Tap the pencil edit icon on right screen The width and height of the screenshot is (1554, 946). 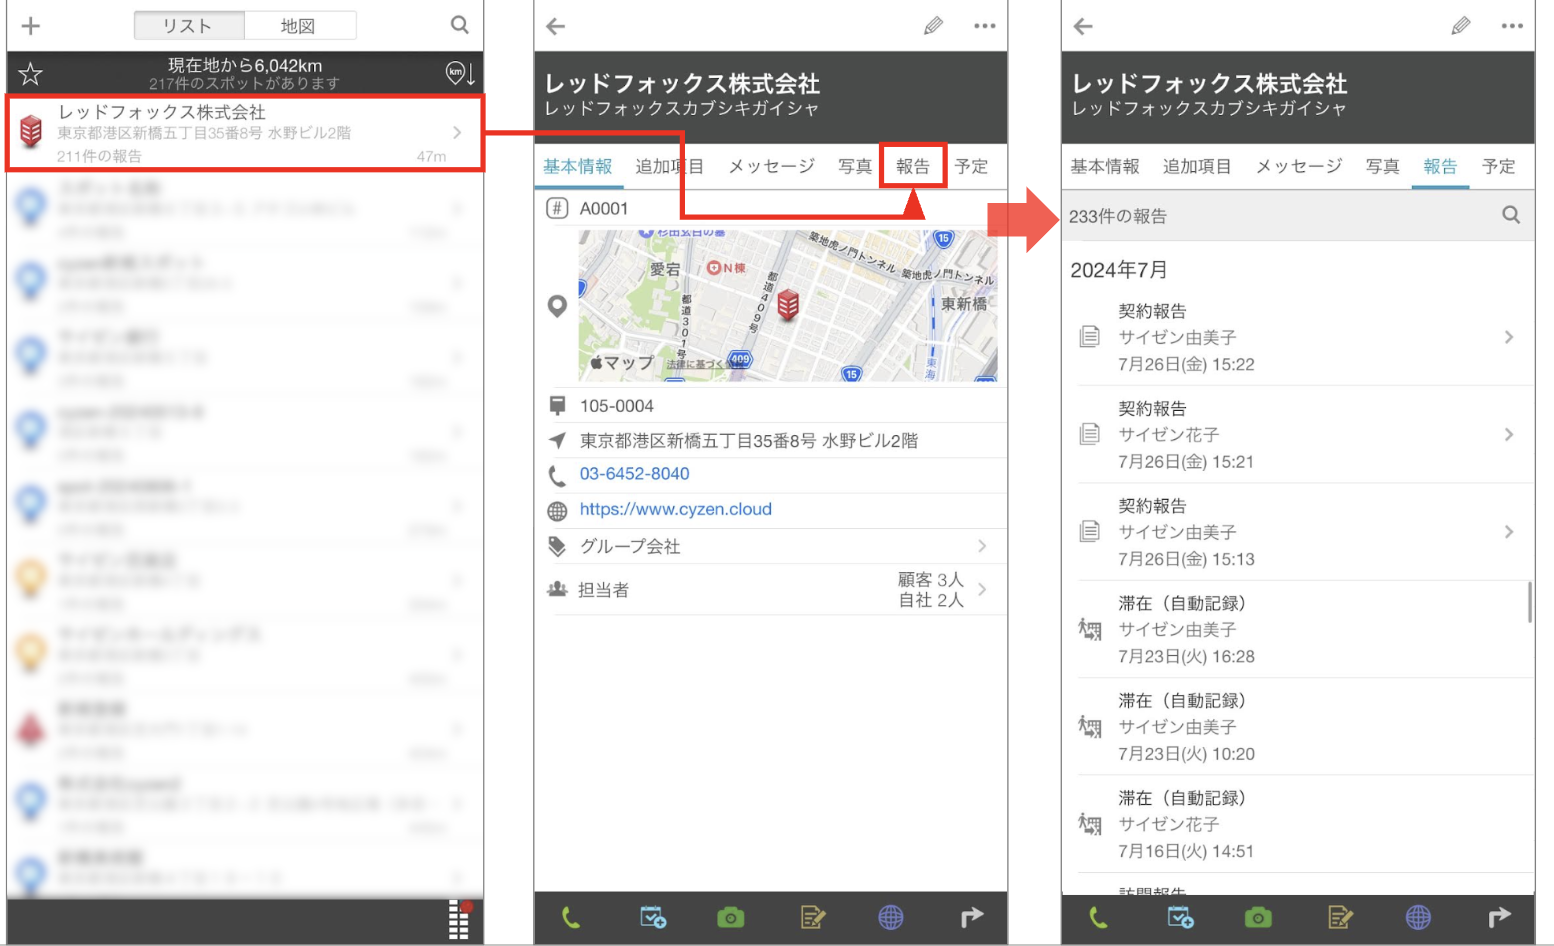(1461, 26)
